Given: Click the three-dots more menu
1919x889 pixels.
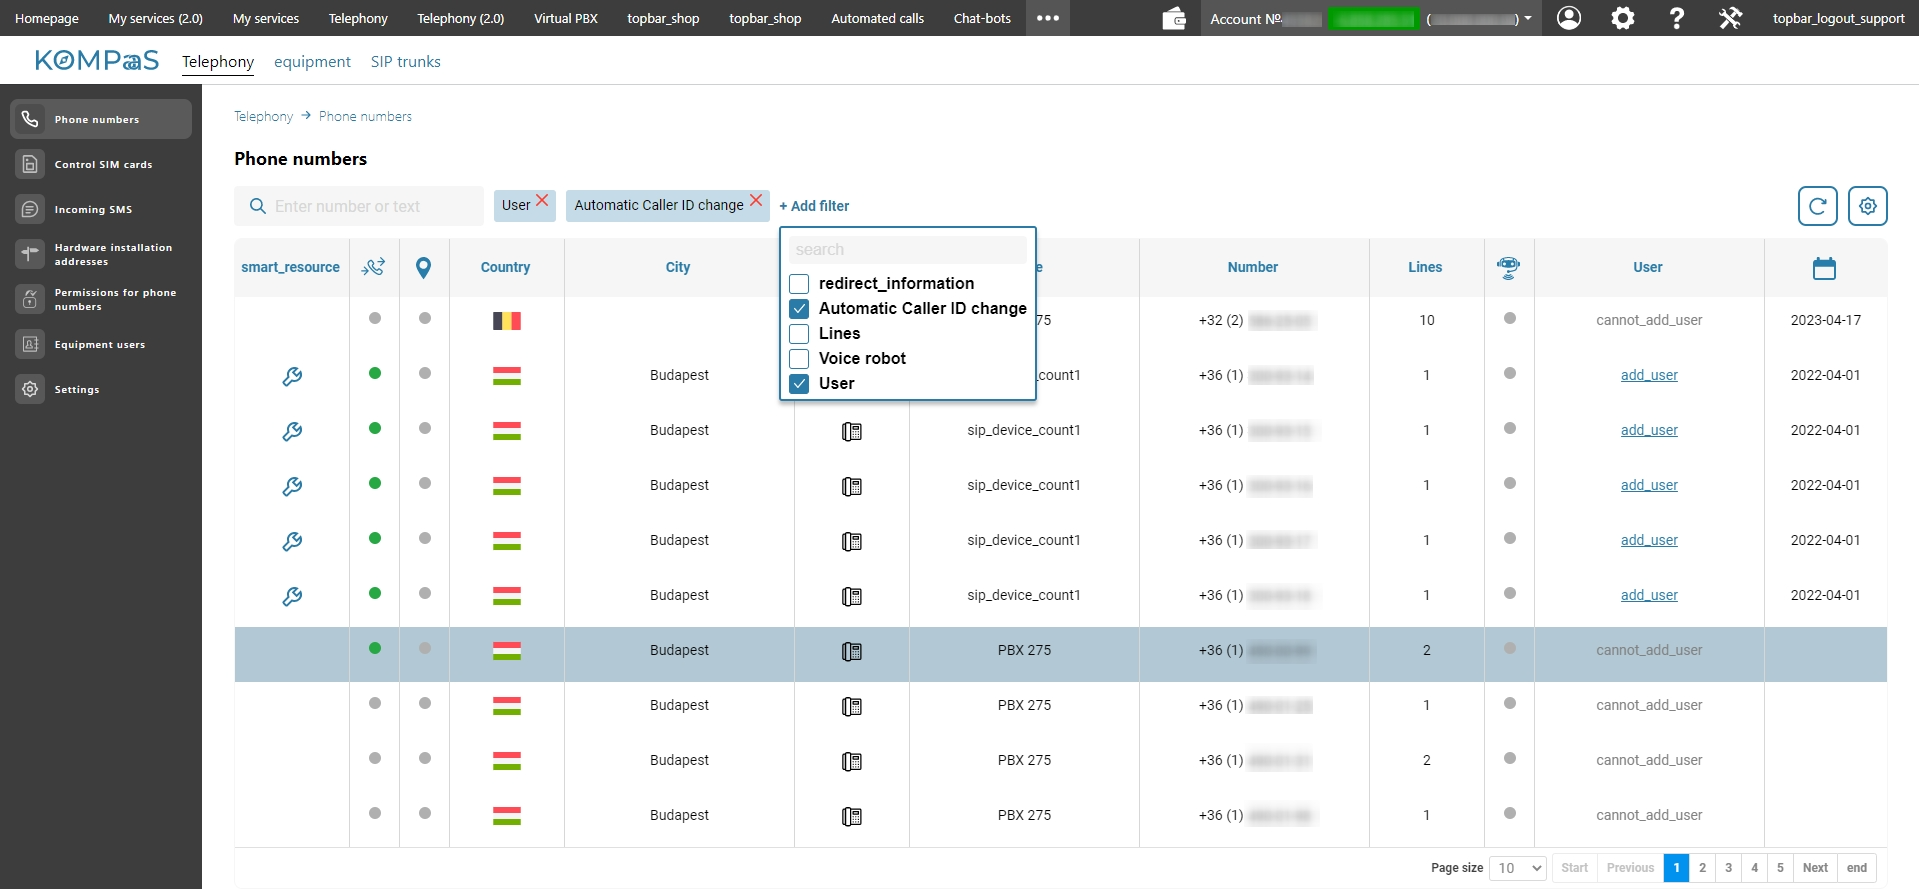Looking at the screenshot, I should (1048, 18).
